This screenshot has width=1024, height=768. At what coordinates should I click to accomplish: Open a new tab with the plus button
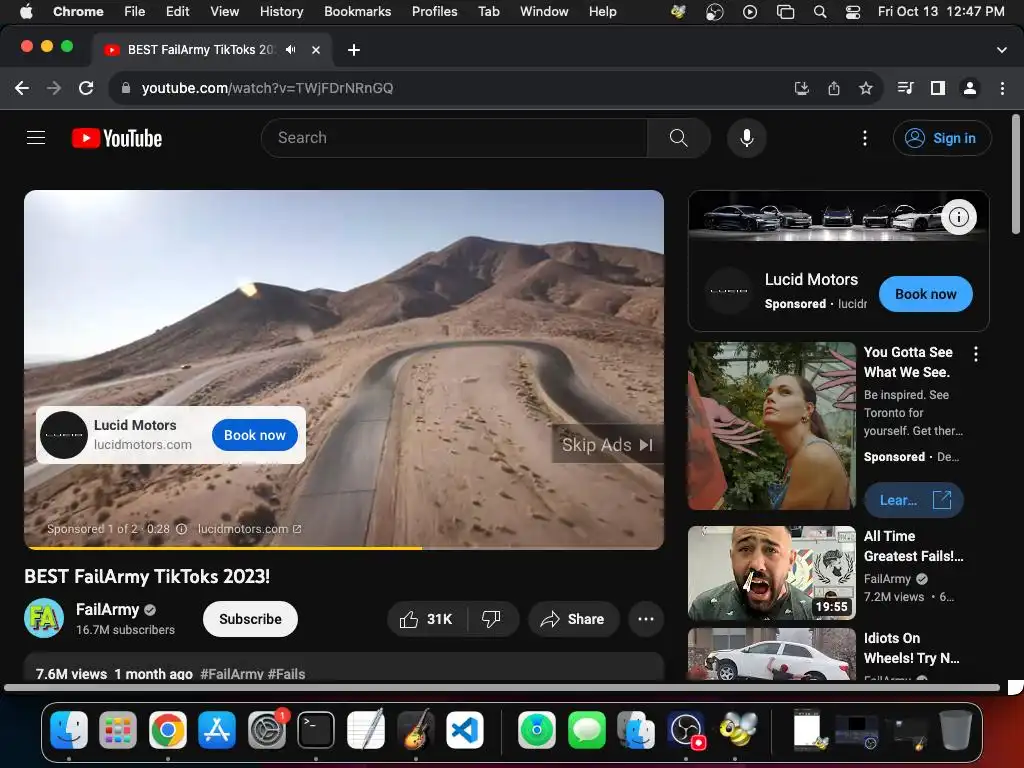click(353, 50)
